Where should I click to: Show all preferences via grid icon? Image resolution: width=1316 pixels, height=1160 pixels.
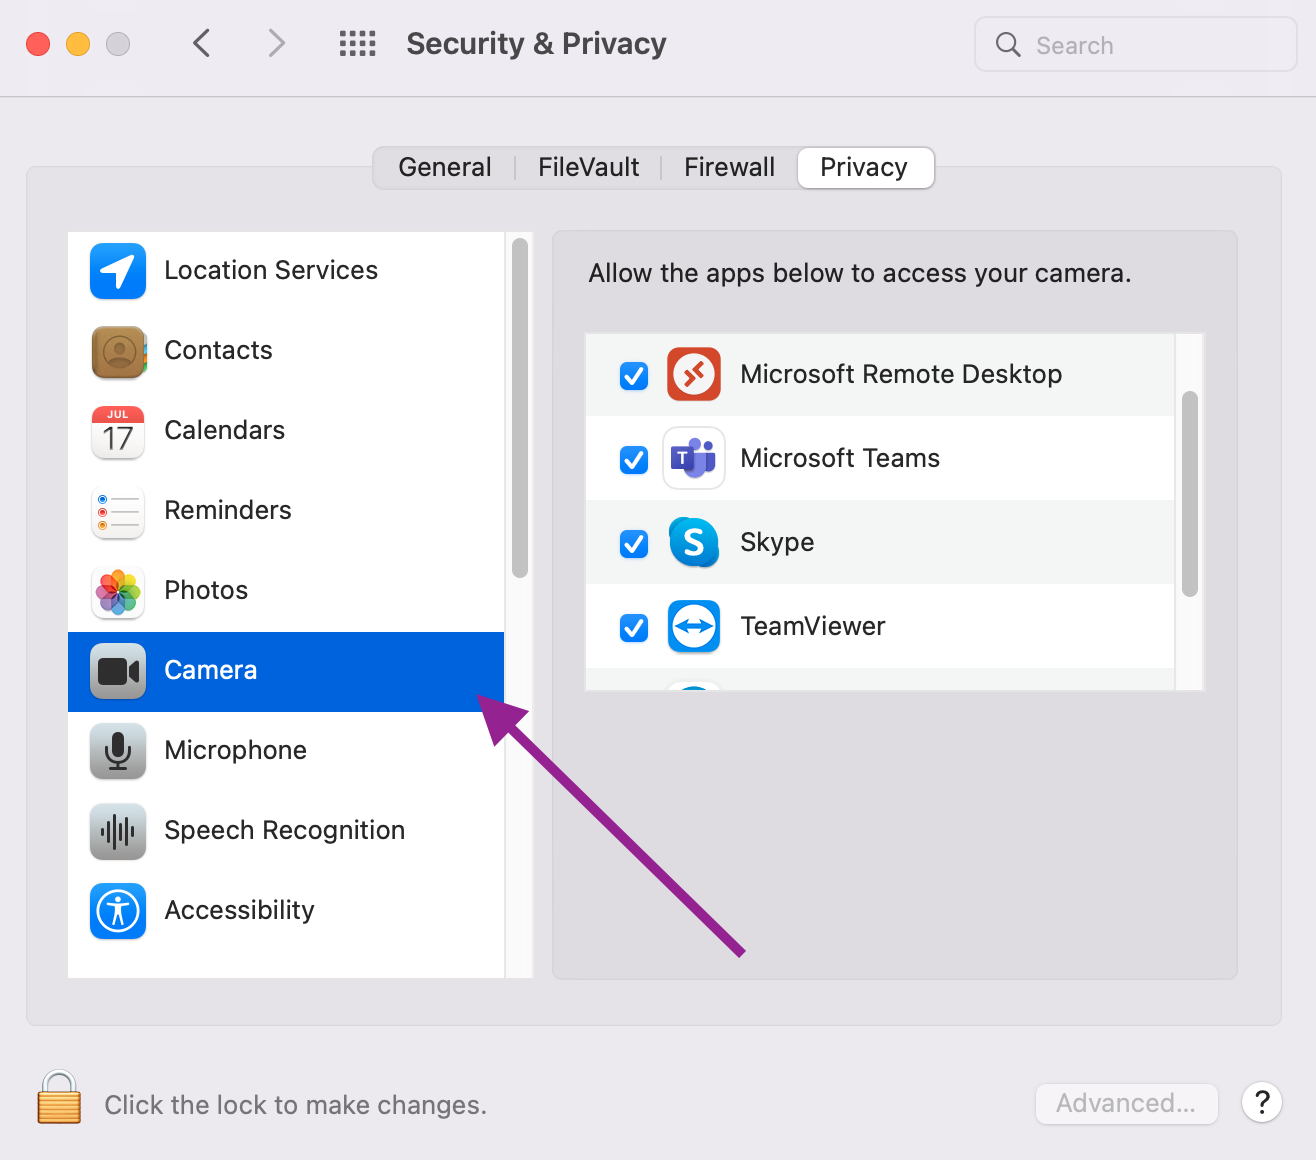click(357, 44)
